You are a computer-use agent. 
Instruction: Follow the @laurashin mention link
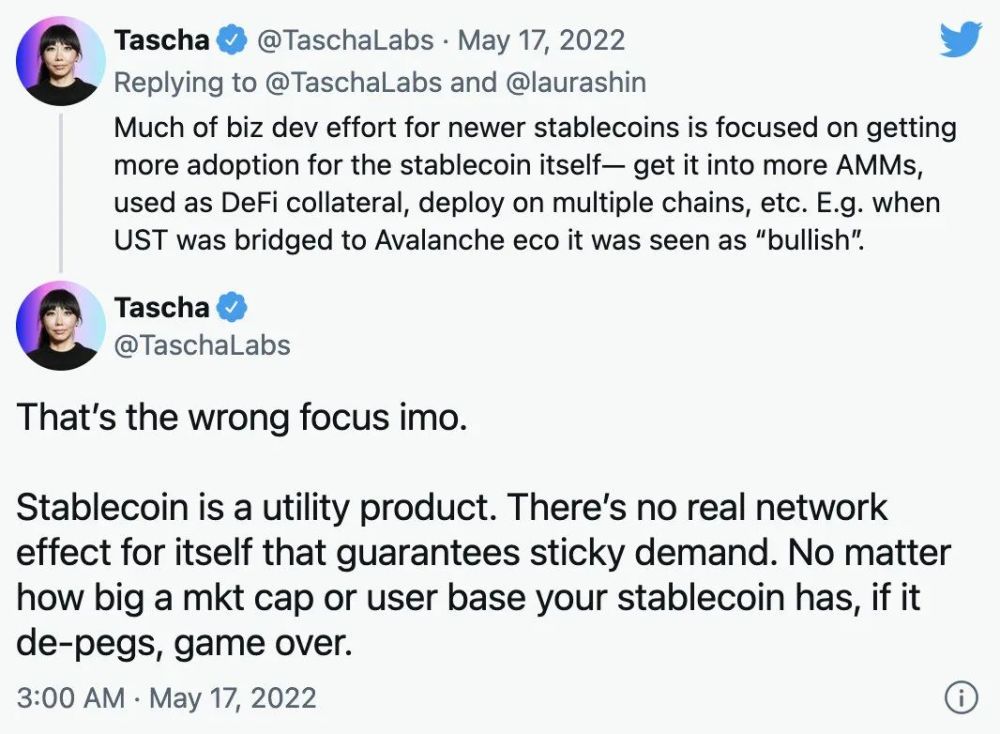tap(575, 83)
